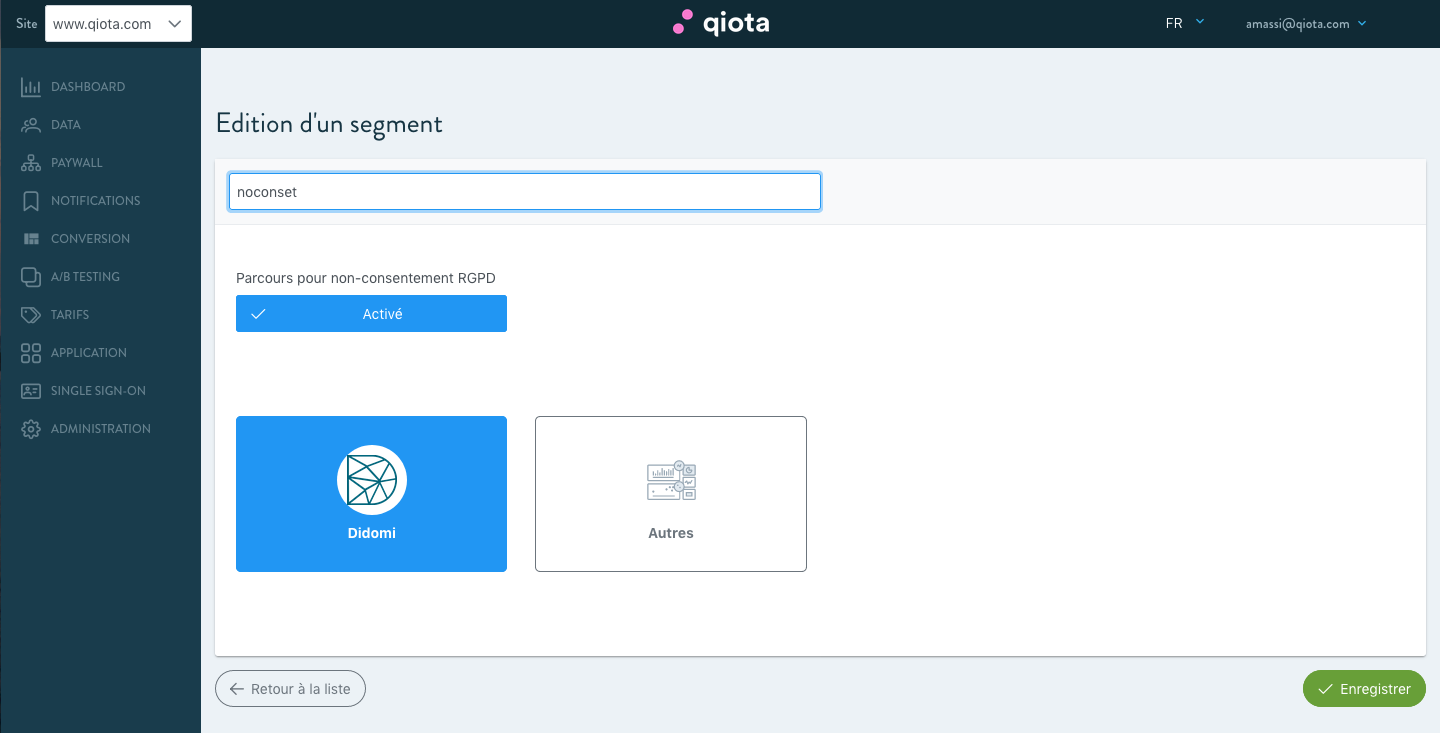
Task: Click the Didomi logo icon
Action: click(372, 480)
